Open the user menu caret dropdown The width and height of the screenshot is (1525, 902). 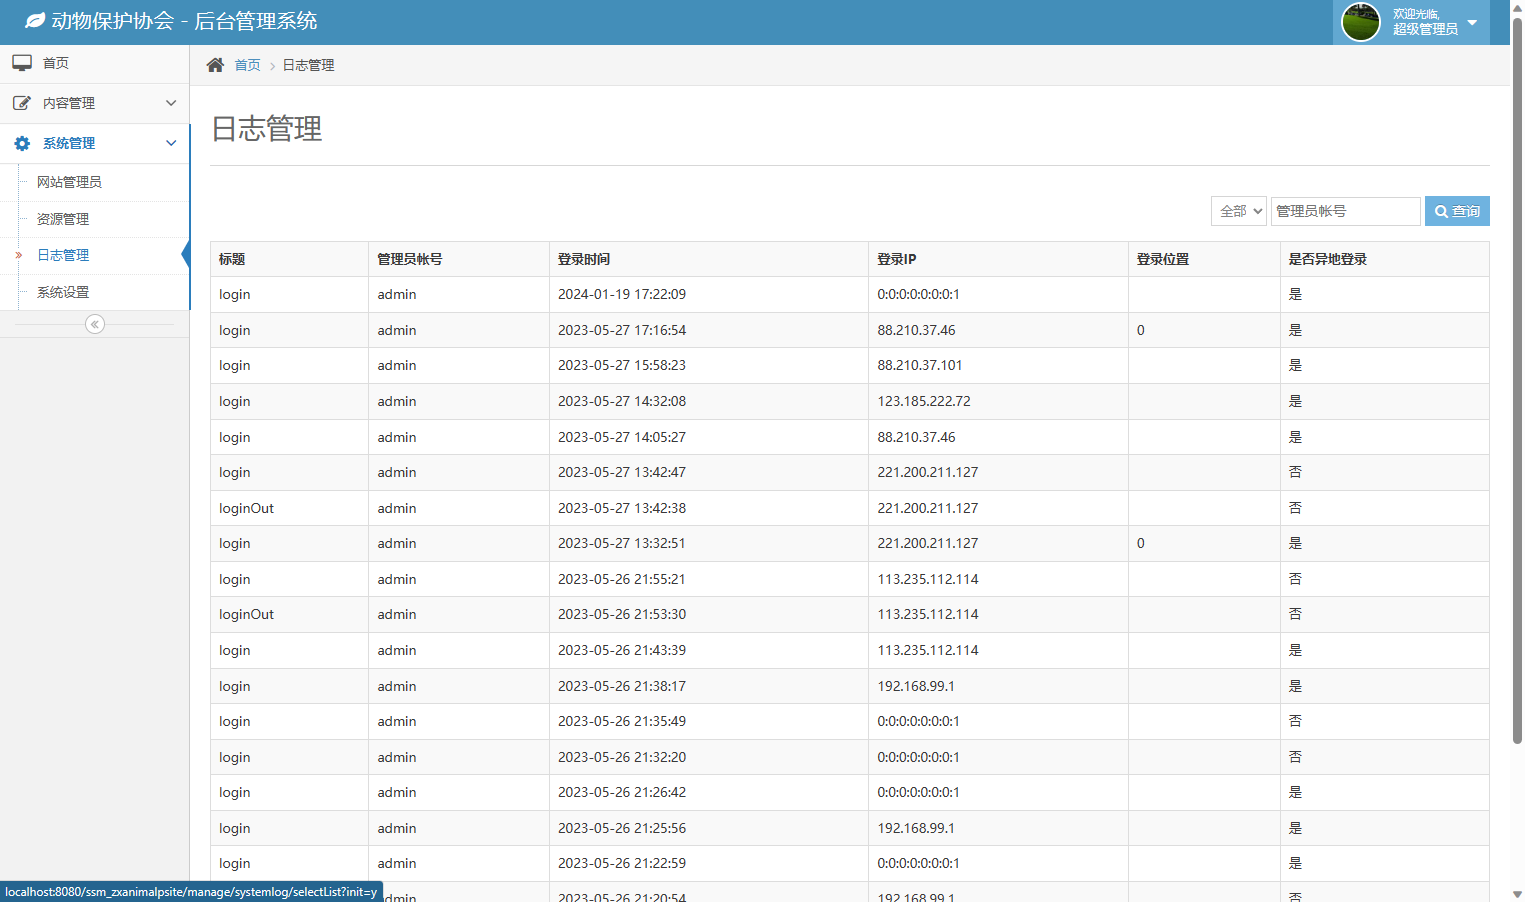click(x=1472, y=22)
